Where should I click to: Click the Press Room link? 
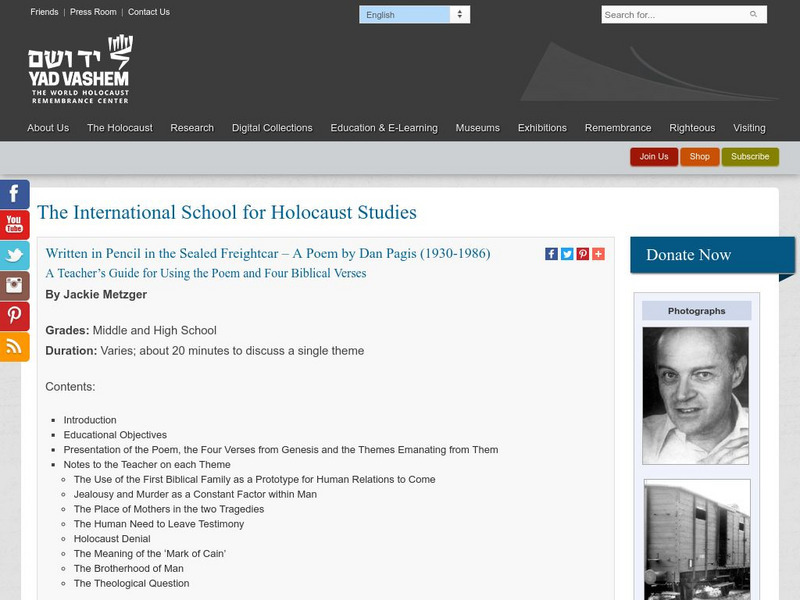coord(93,12)
